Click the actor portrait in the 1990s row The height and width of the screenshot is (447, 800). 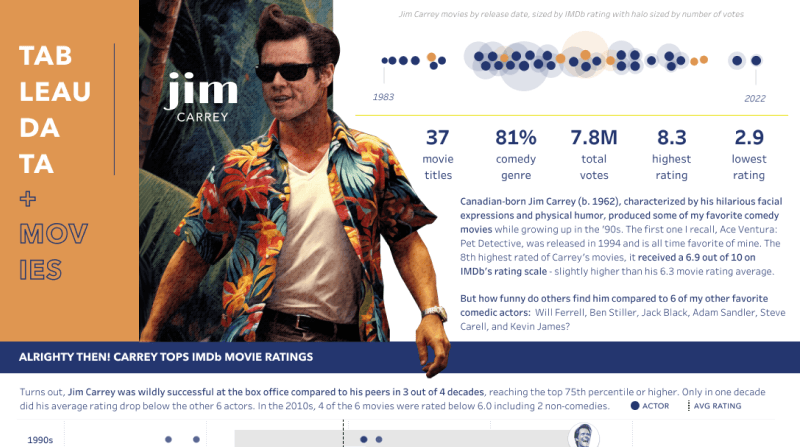[x=582, y=437]
